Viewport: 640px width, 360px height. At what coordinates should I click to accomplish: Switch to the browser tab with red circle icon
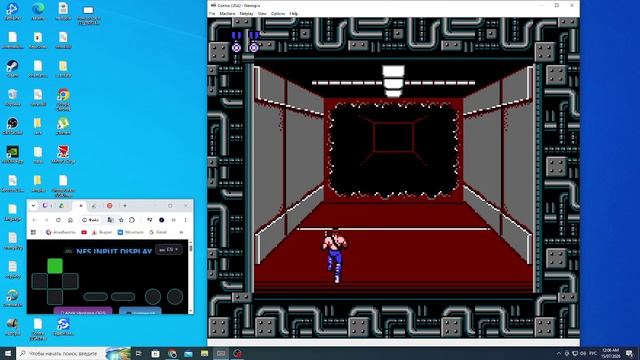[109, 206]
